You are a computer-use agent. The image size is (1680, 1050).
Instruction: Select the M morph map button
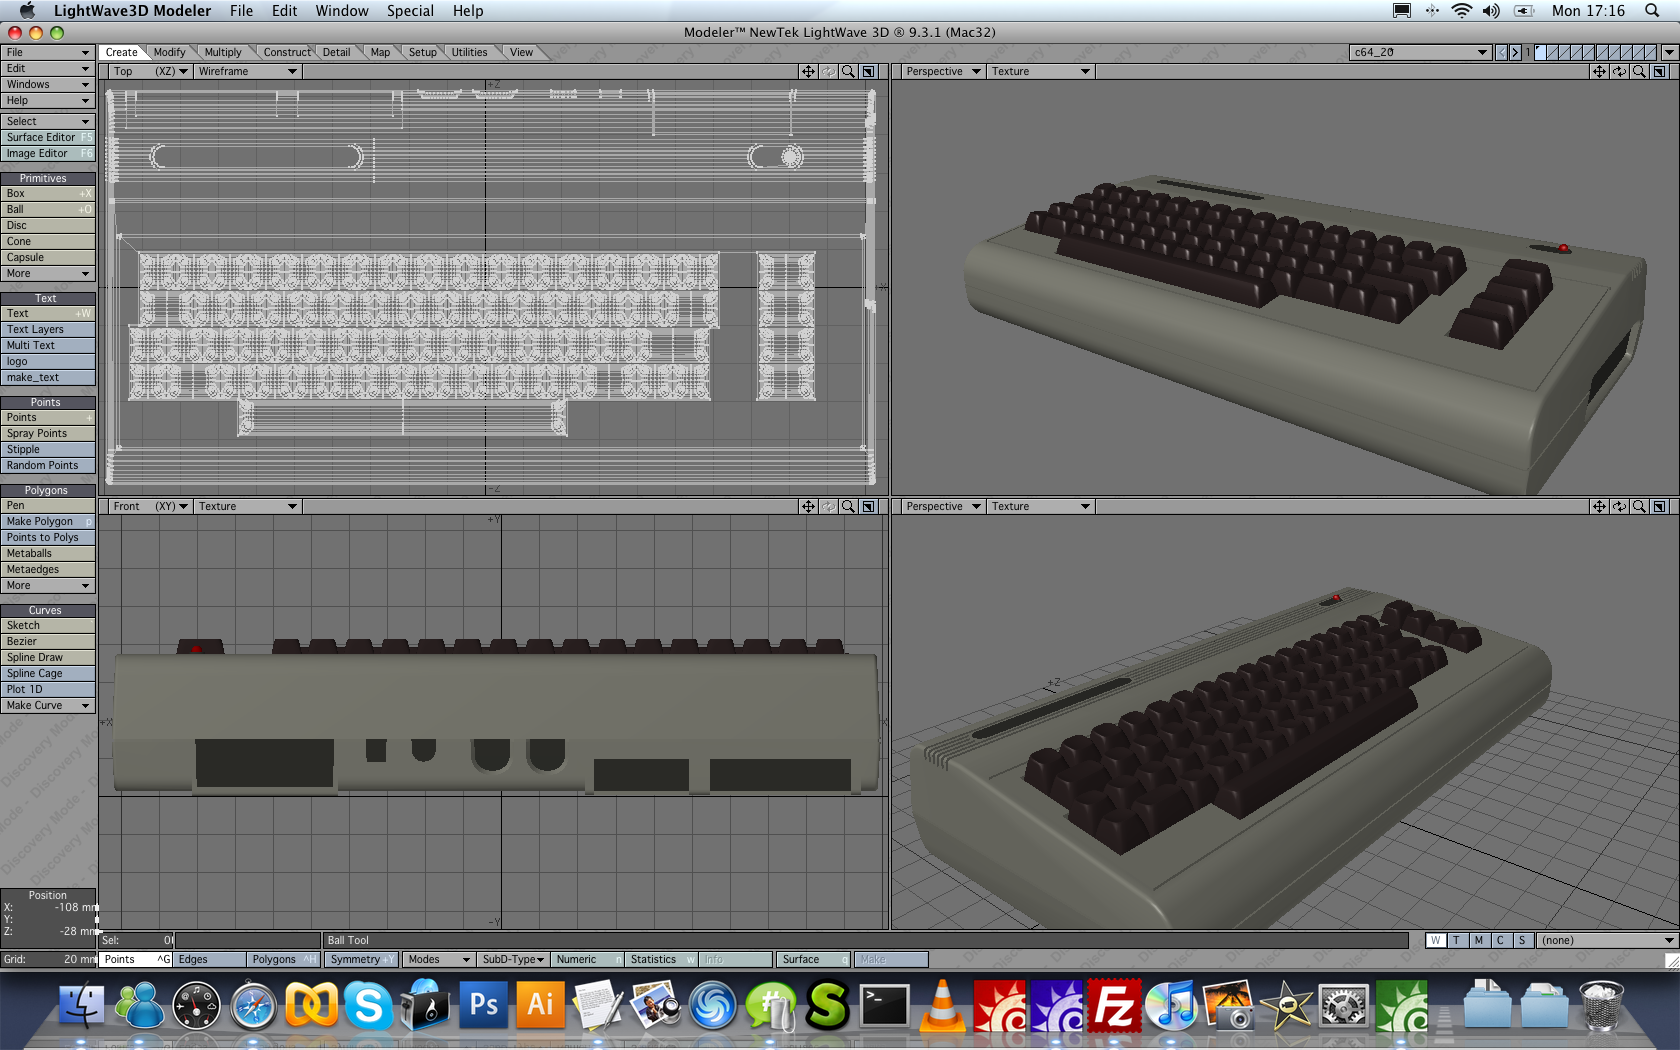(1479, 940)
